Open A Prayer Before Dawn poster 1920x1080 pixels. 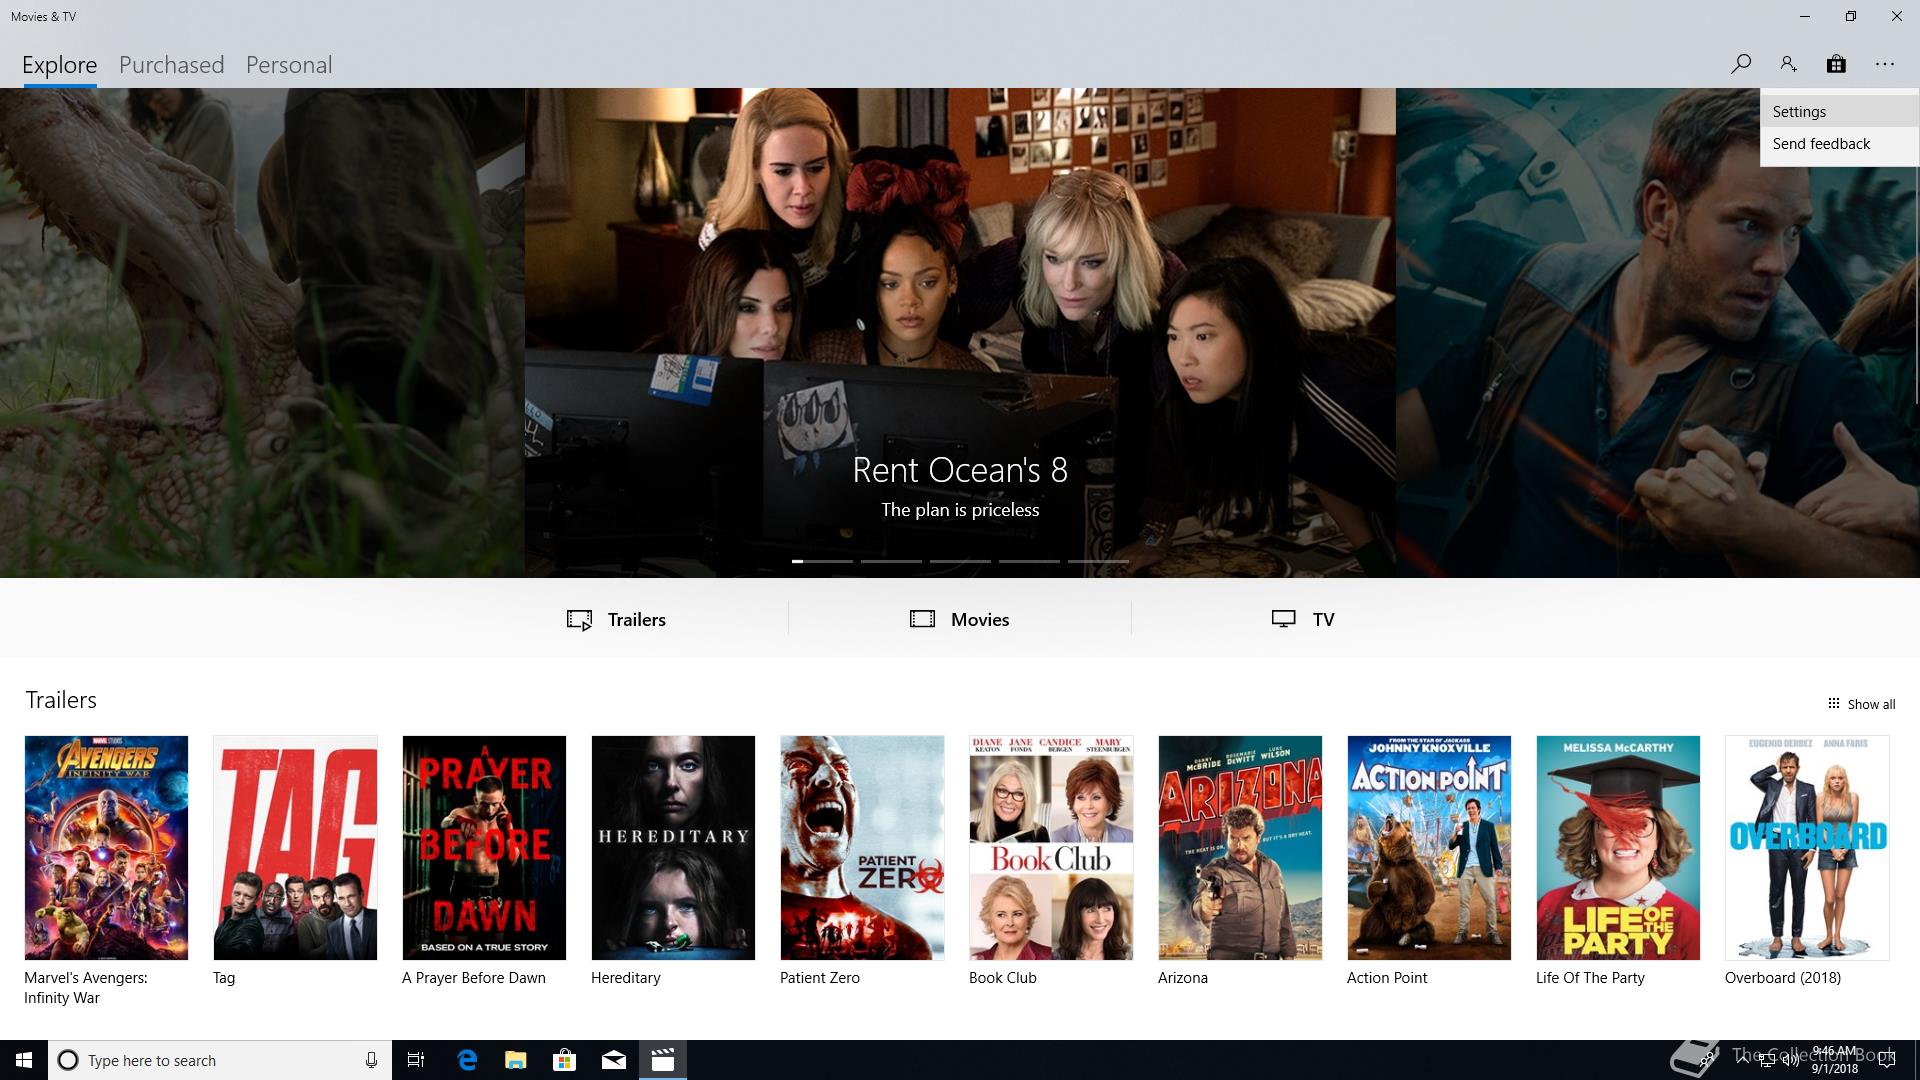coord(484,848)
